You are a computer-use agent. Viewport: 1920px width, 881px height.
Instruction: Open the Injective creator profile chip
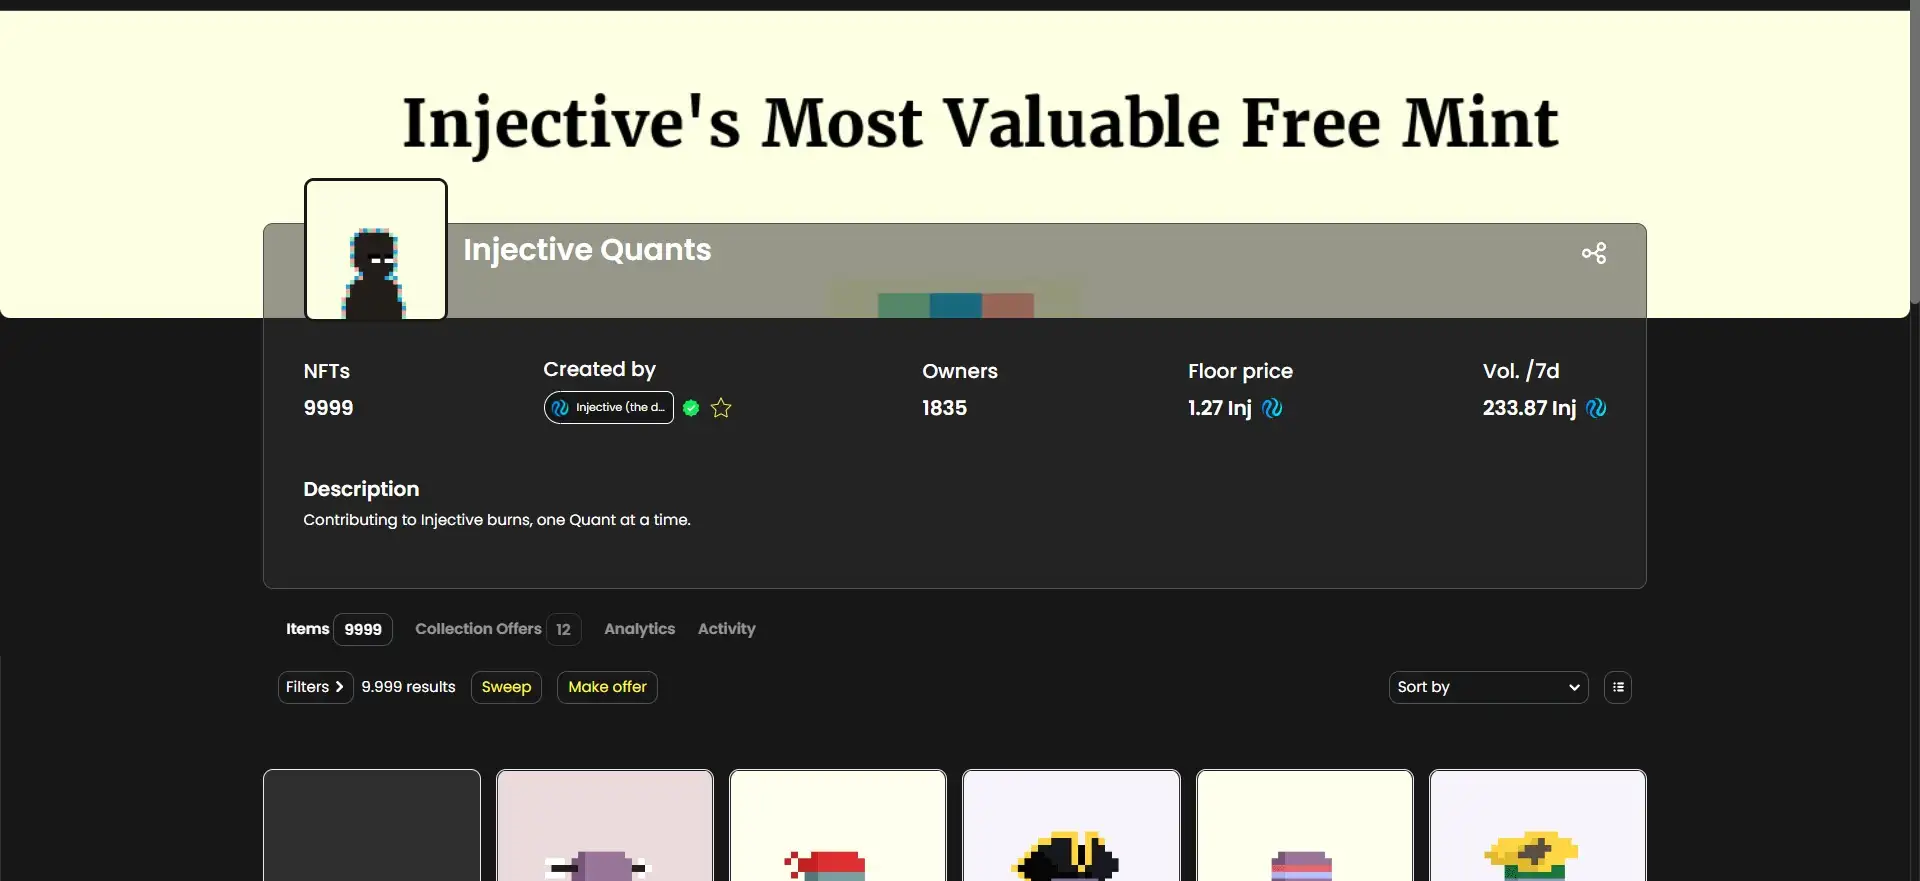tap(609, 408)
